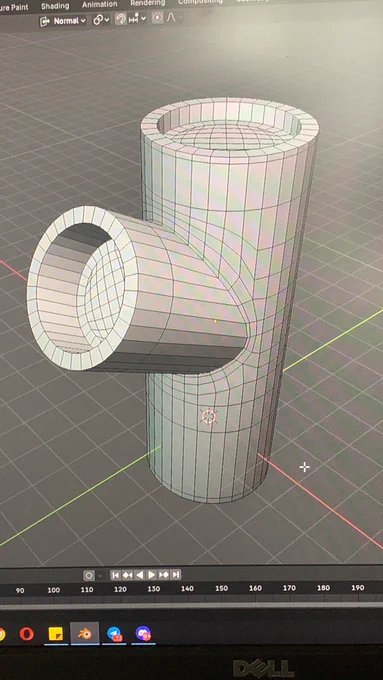This screenshot has width=383, height=680.
Task: Open the Normal transform orientation dropdown
Action: click(63, 20)
